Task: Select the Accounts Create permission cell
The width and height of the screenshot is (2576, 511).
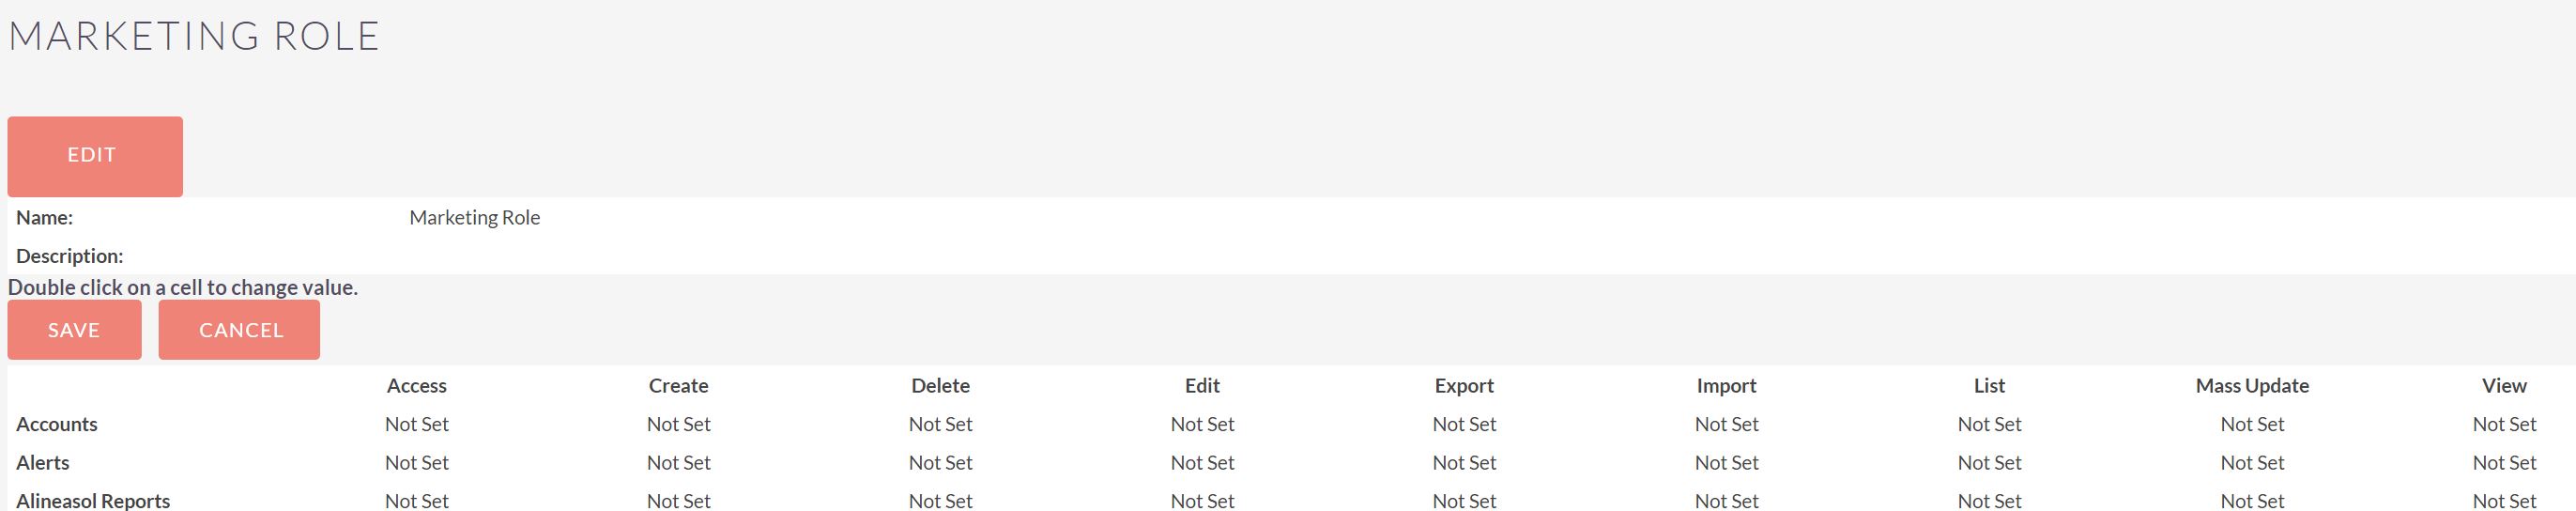Action: pos(679,424)
